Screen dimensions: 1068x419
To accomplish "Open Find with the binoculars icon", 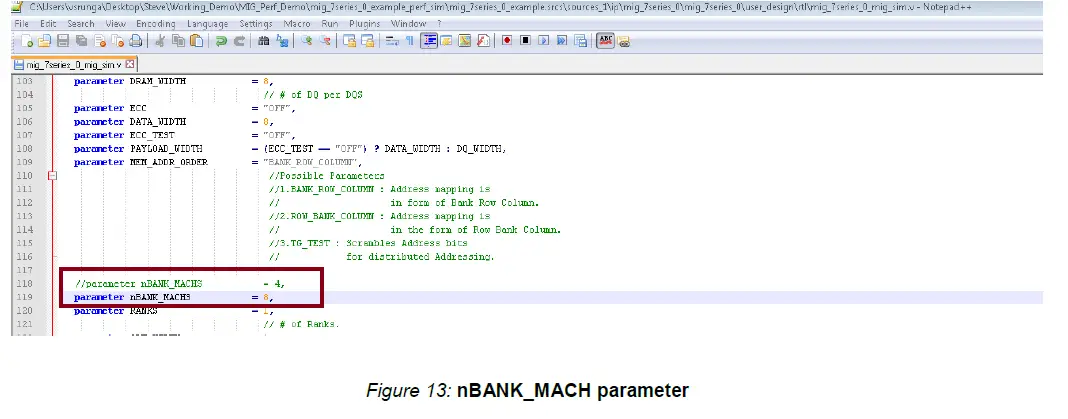I will [x=264, y=41].
